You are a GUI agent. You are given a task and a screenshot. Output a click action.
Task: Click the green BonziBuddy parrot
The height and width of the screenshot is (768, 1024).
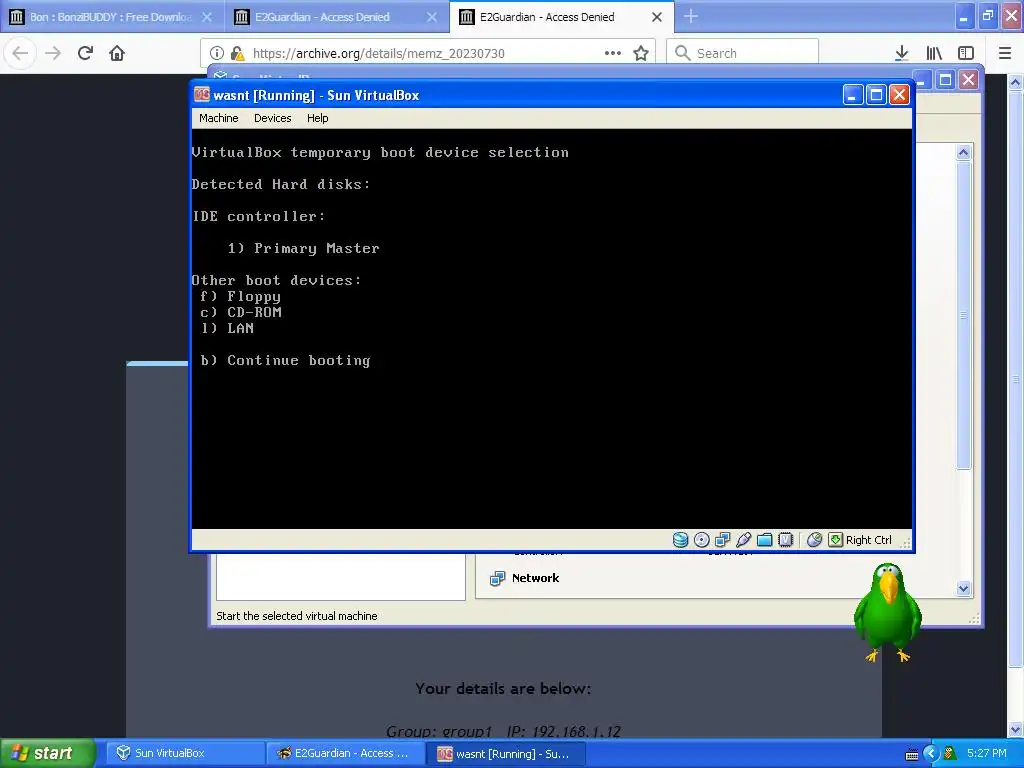888,612
